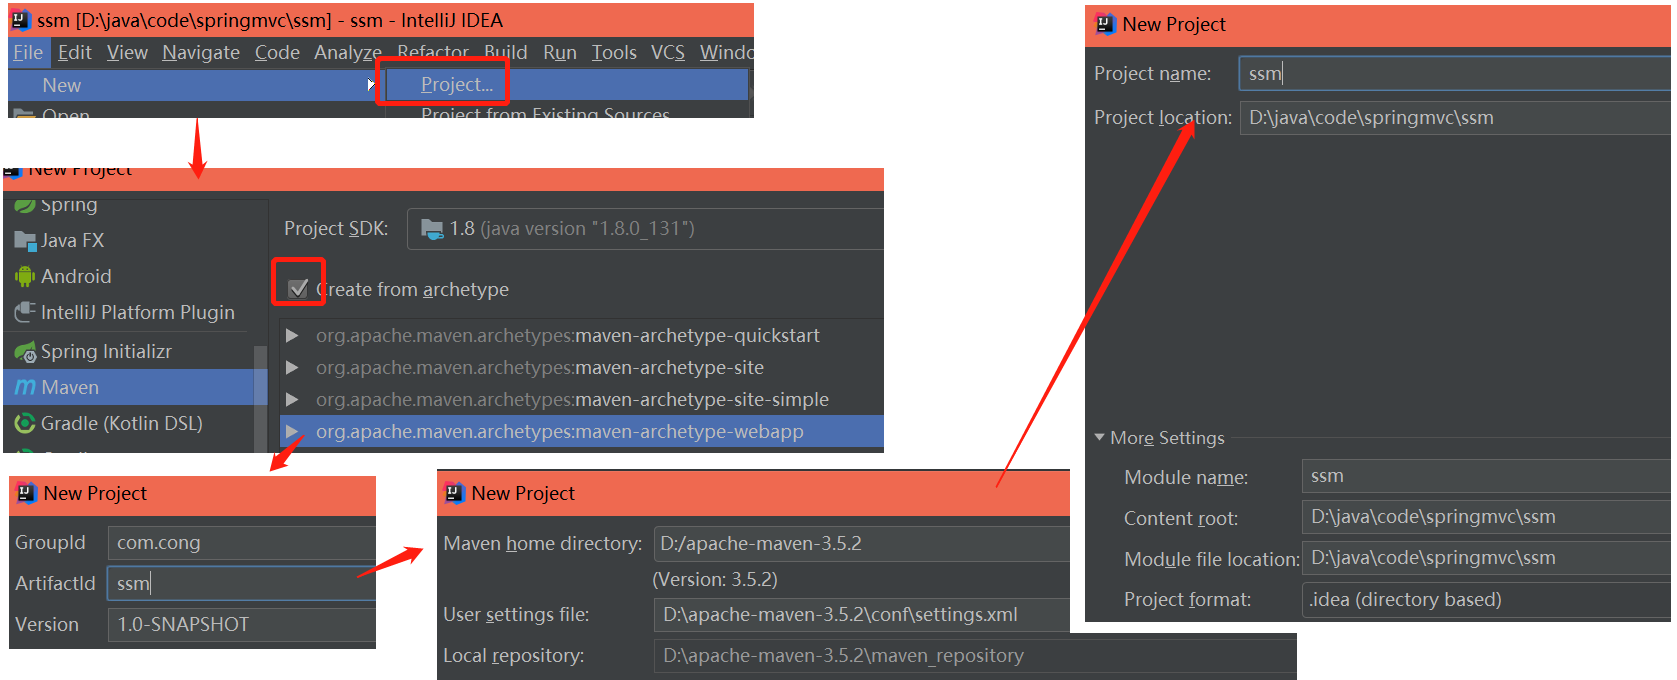Expand maven-archetype-quickstart node

(x=292, y=335)
